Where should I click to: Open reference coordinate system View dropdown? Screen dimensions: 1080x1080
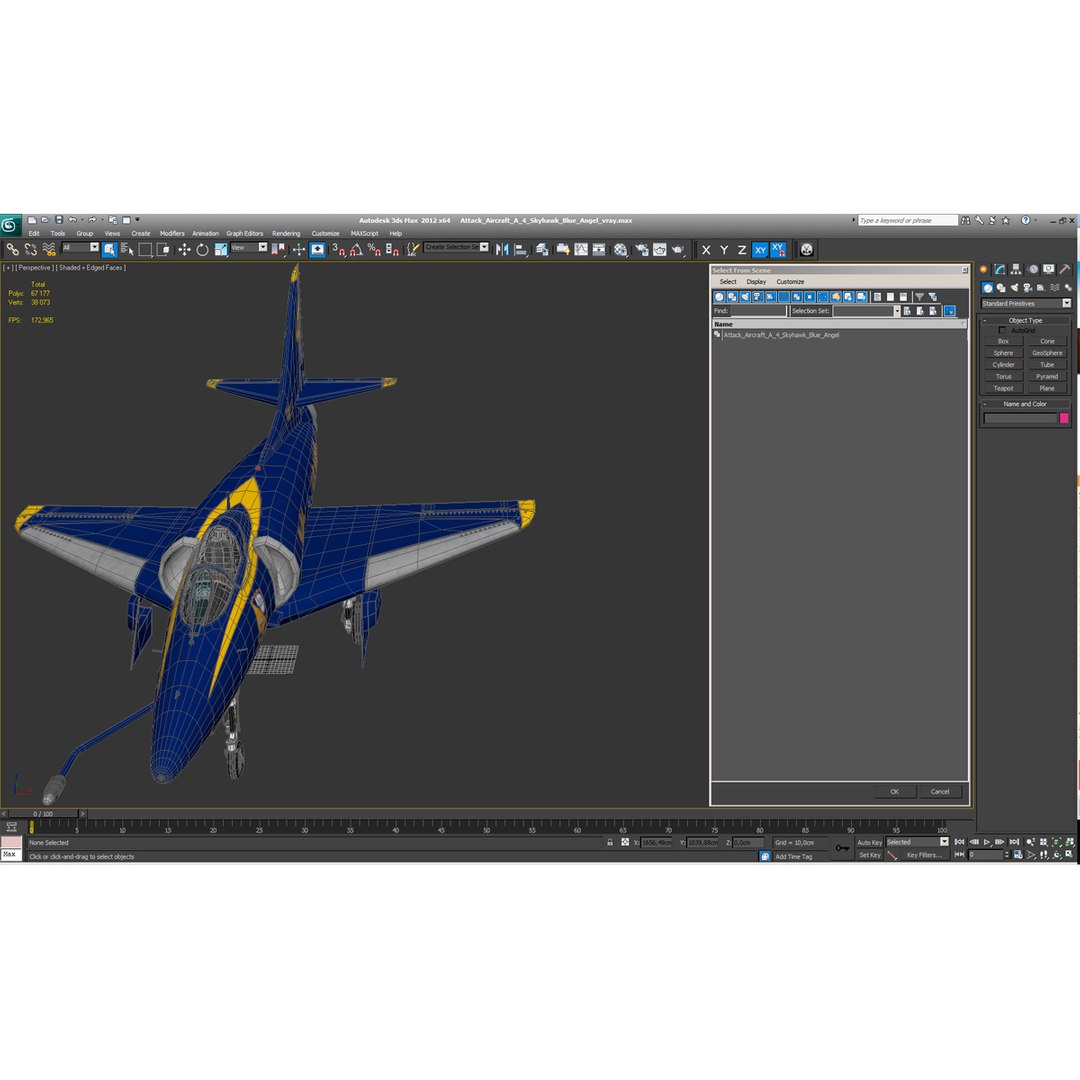point(249,247)
